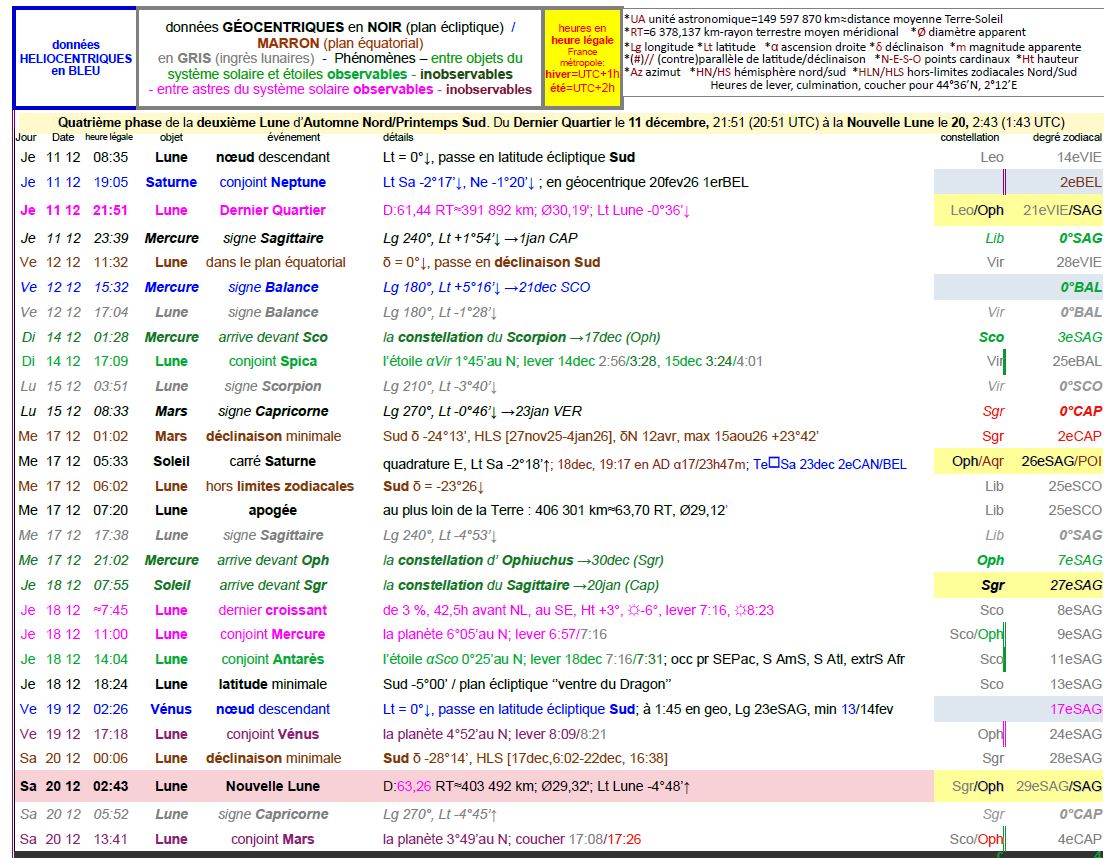Select the 'constellation' column header
Screen dimensions: 1117x858
[969, 137]
